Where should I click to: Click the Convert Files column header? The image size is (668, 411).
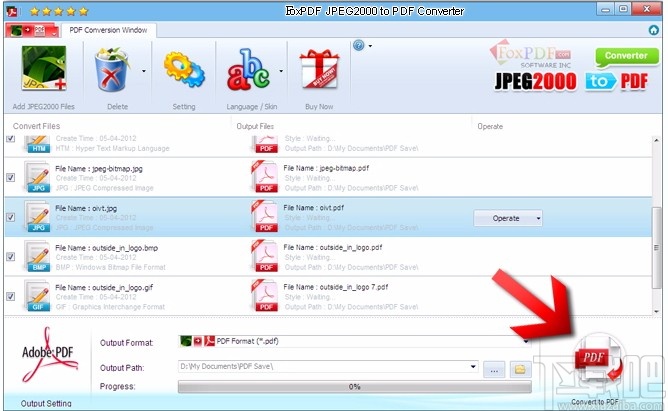click(37, 126)
